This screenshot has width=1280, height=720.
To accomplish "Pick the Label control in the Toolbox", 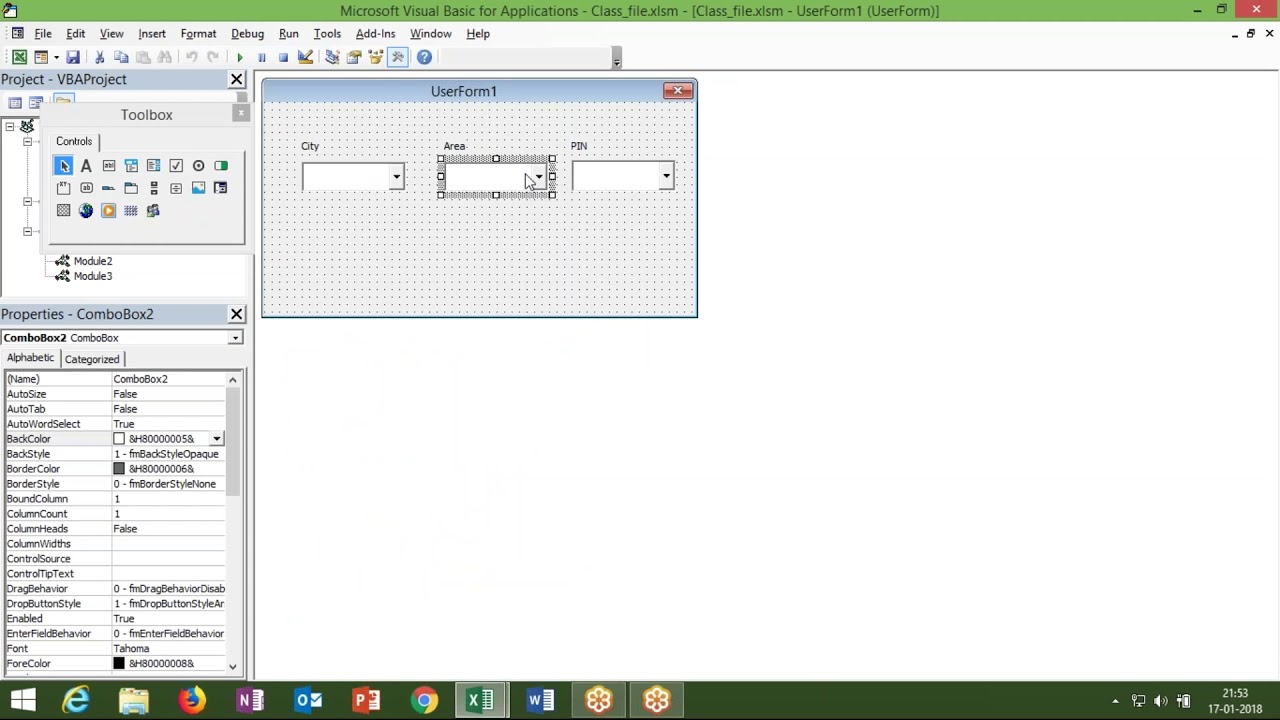I will [86, 166].
